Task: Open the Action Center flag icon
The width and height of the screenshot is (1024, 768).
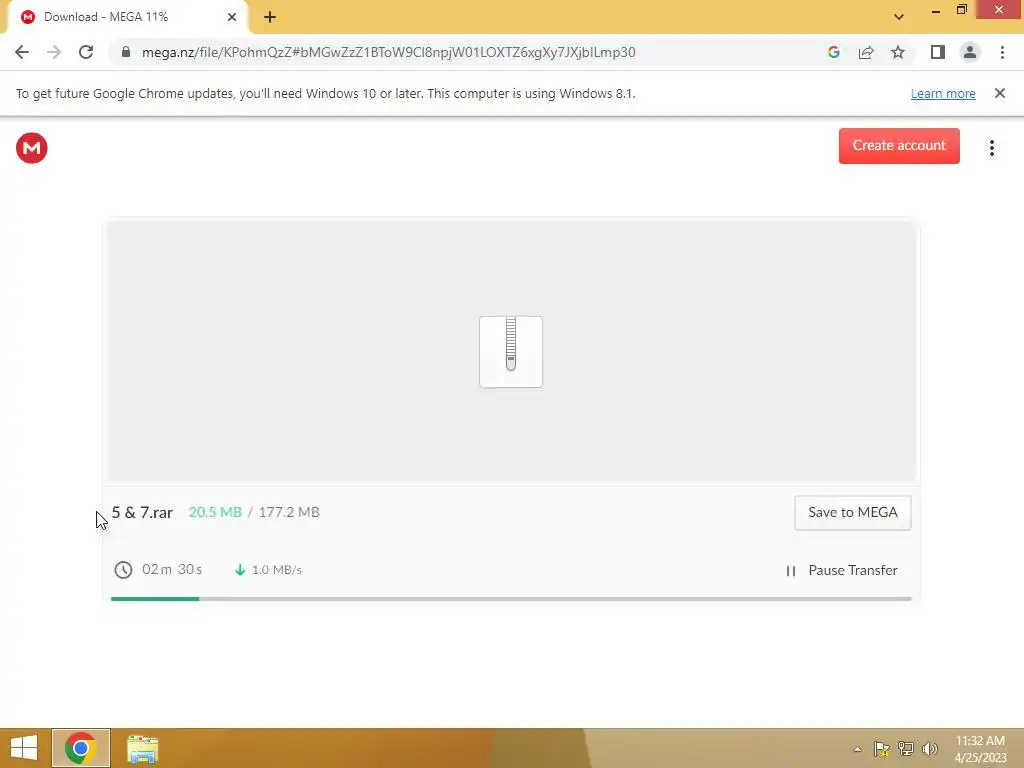Action: [x=881, y=749]
